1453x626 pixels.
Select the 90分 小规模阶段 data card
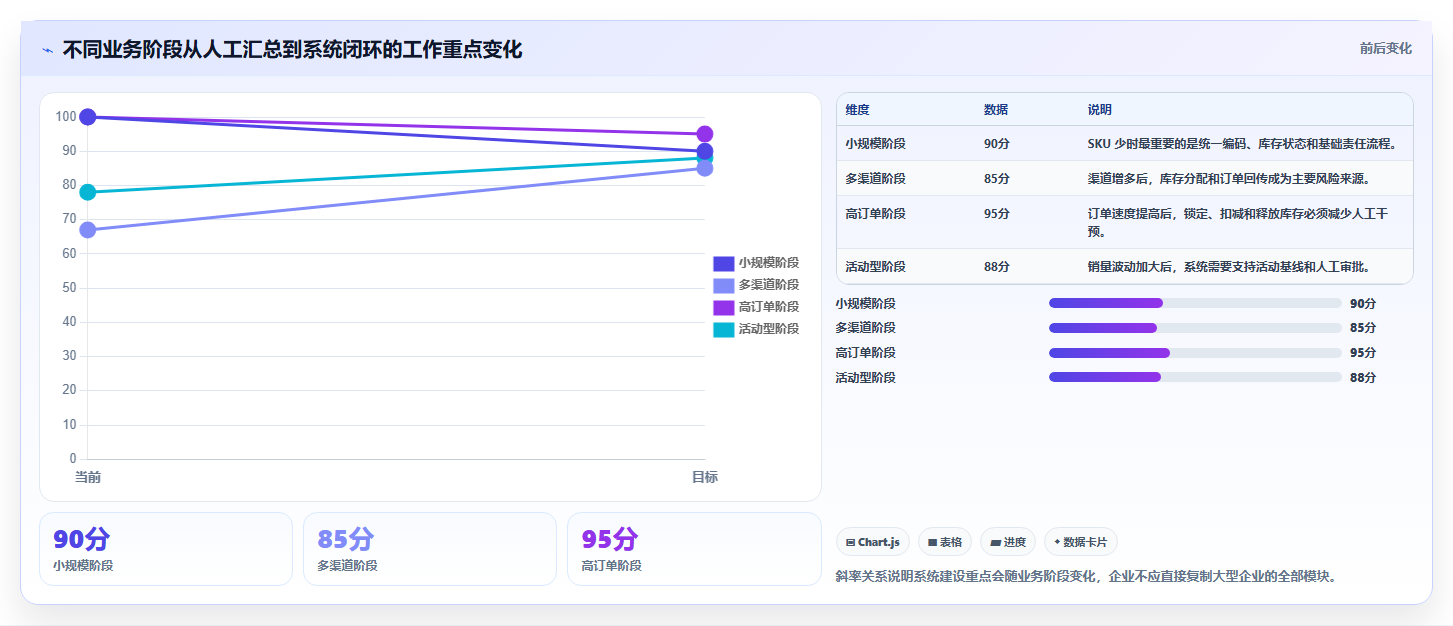coord(166,549)
